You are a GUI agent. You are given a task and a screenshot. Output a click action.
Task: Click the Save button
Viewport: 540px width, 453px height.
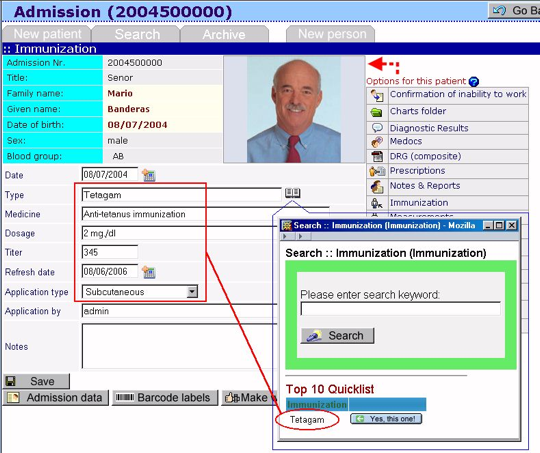coord(37,381)
